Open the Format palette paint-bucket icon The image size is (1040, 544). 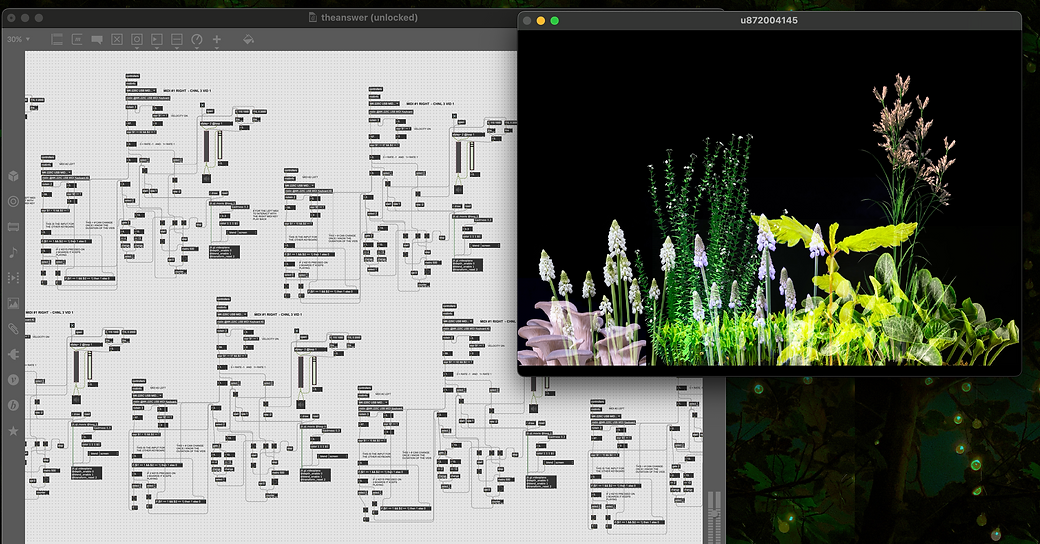point(248,39)
